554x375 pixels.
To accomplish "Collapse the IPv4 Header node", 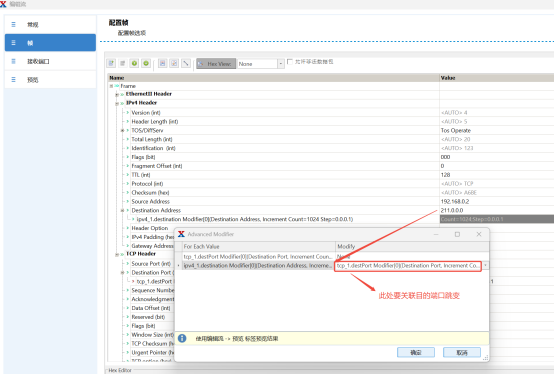I will coord(117,103).
